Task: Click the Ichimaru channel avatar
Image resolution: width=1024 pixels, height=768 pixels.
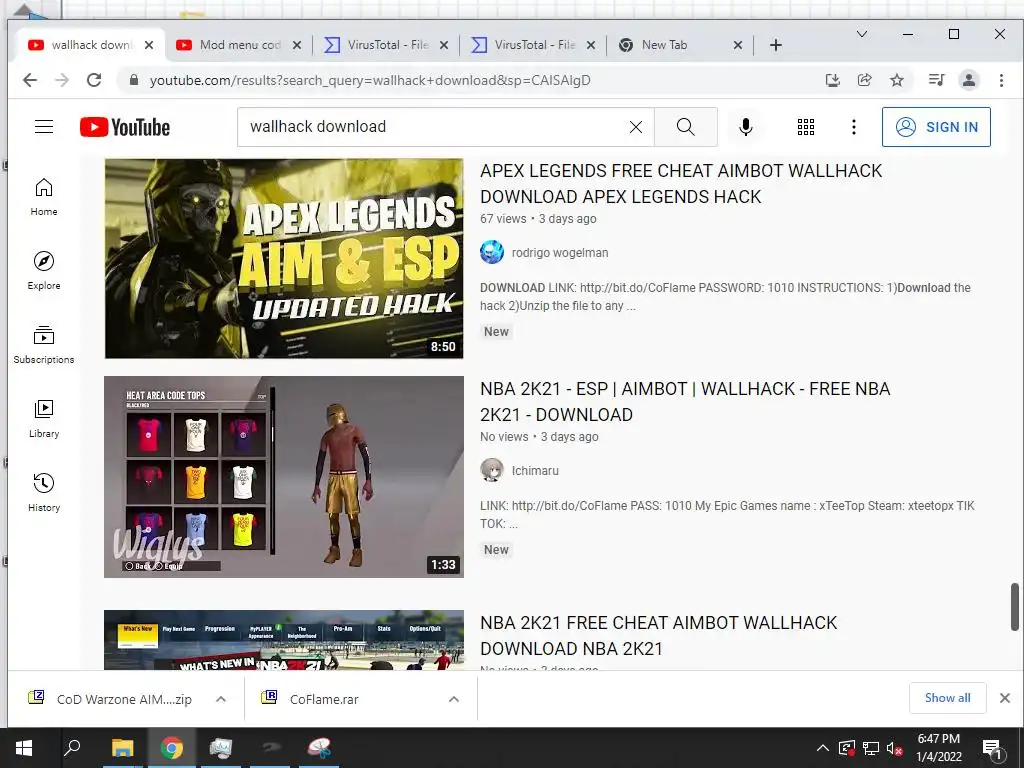Action: [492, 470]
